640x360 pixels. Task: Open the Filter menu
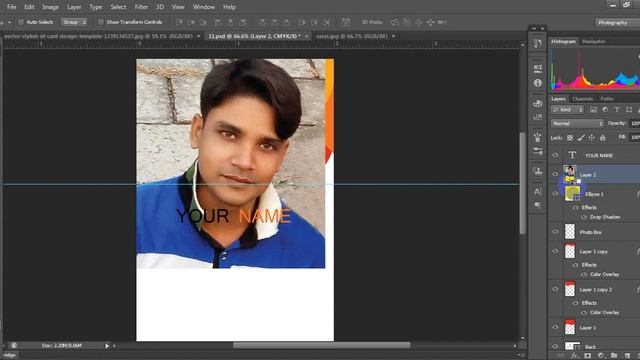141,7
